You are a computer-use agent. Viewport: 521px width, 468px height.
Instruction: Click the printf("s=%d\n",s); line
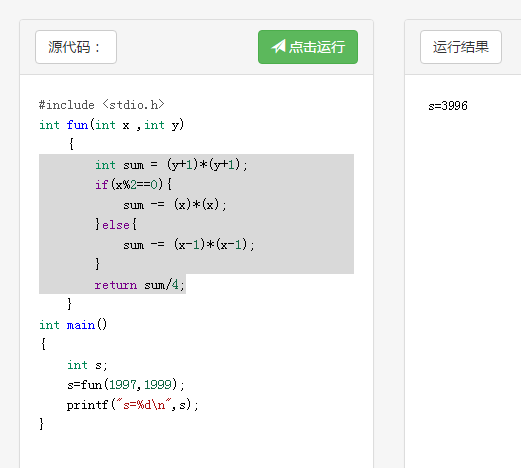tap(133, 405)
